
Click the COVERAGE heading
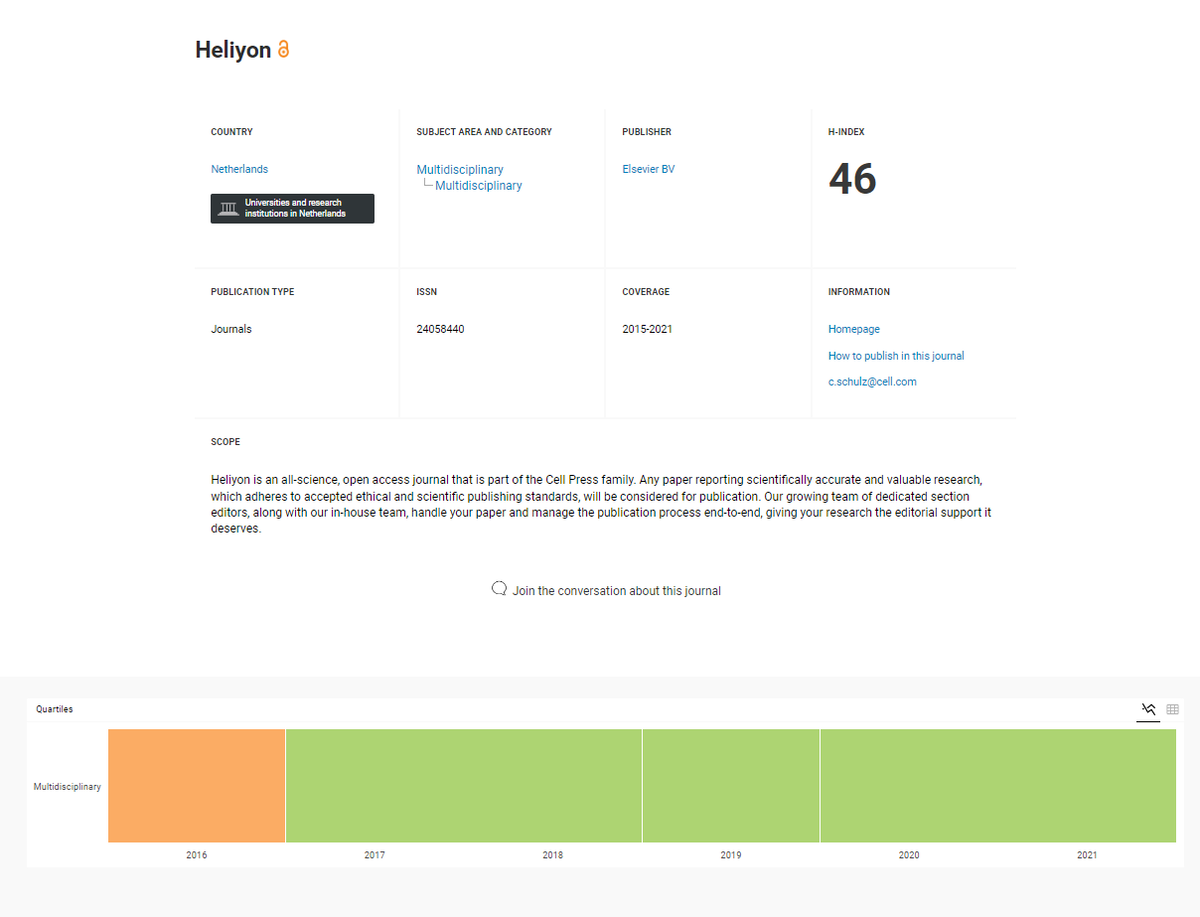click(x=646, y=292)
